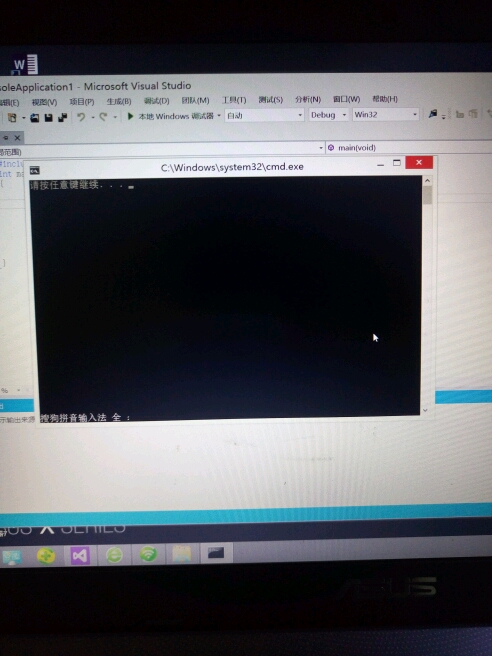The image size is (492, 656).
Task: Click the Find in Files toolbar icon
Action: [433, 113]
